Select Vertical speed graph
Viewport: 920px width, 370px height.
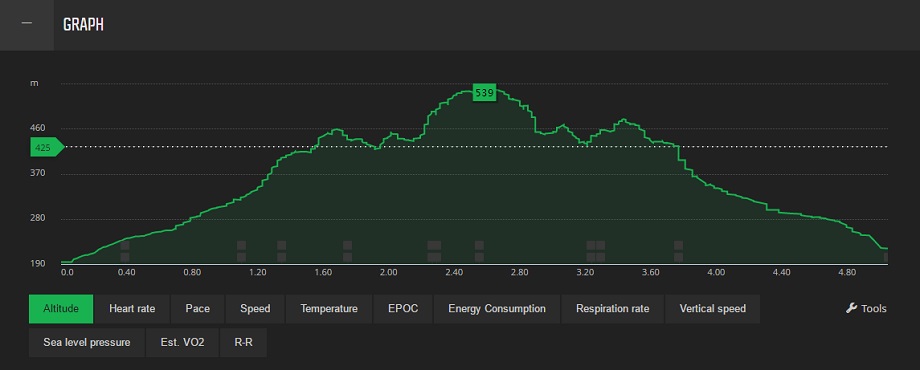(x=712, y=309)
